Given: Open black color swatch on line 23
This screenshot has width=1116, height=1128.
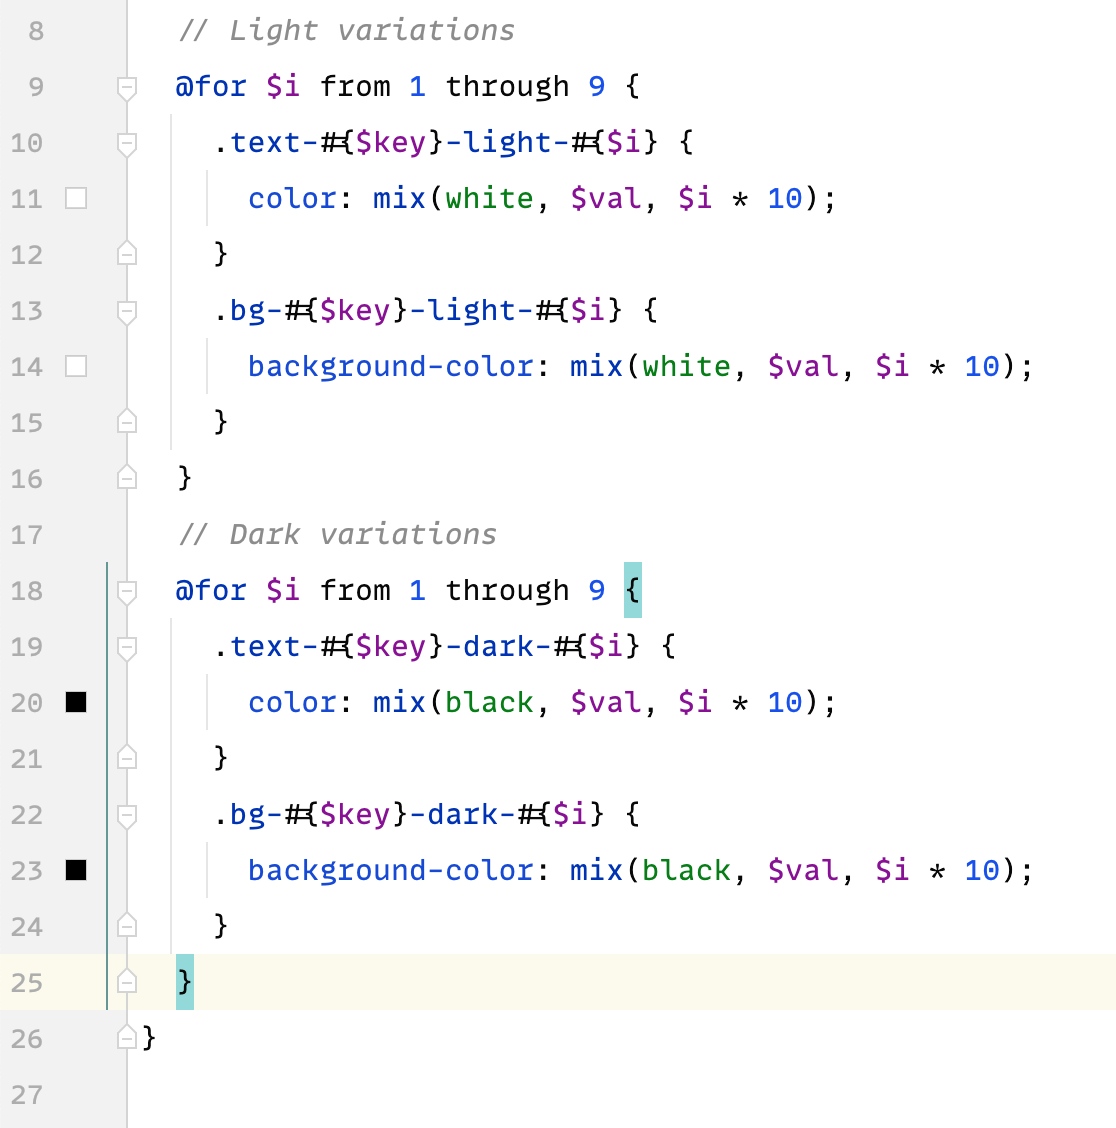Looking at the screenshot, I should [x=76, y=870].
